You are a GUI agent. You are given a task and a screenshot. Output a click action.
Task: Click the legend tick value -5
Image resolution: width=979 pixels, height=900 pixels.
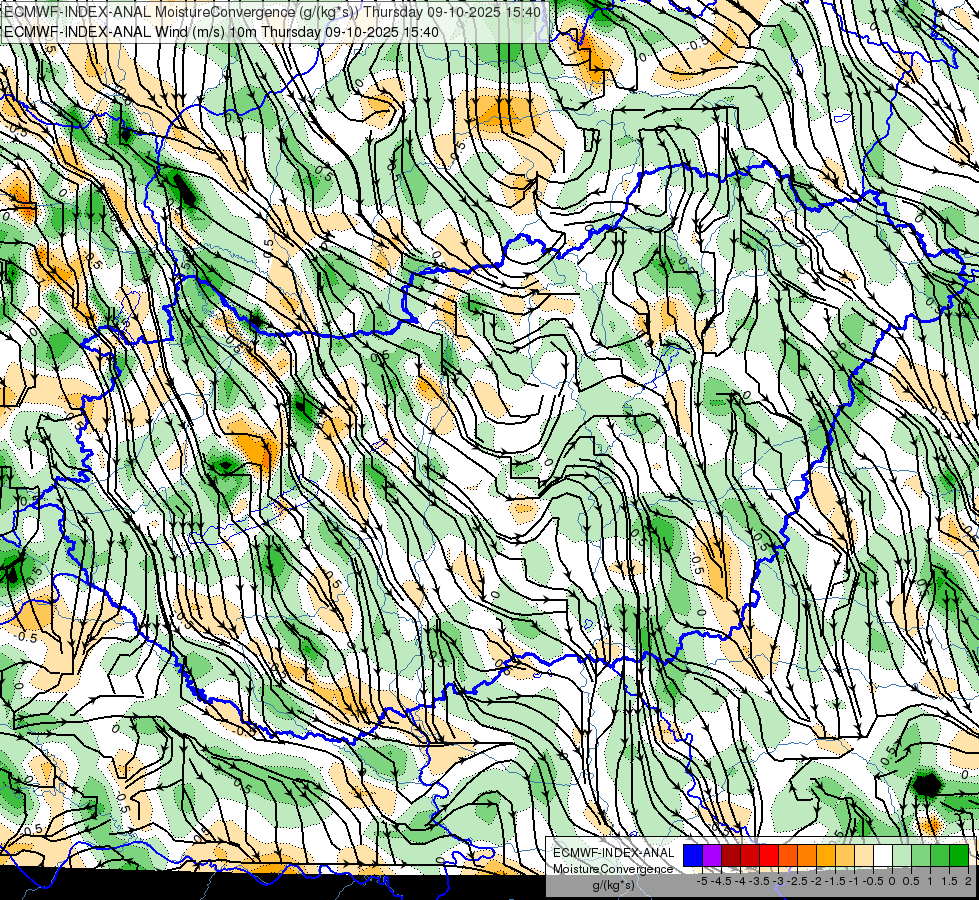[702, 881]
